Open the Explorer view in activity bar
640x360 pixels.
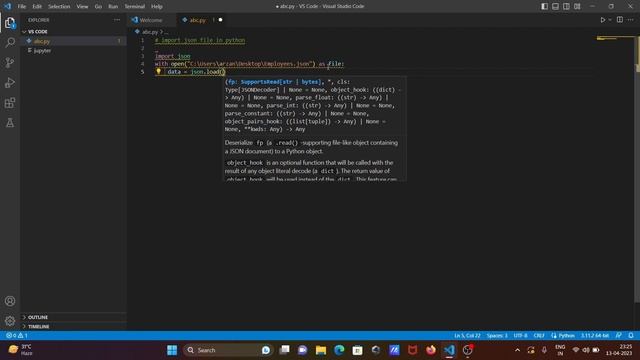click(10, 22)
